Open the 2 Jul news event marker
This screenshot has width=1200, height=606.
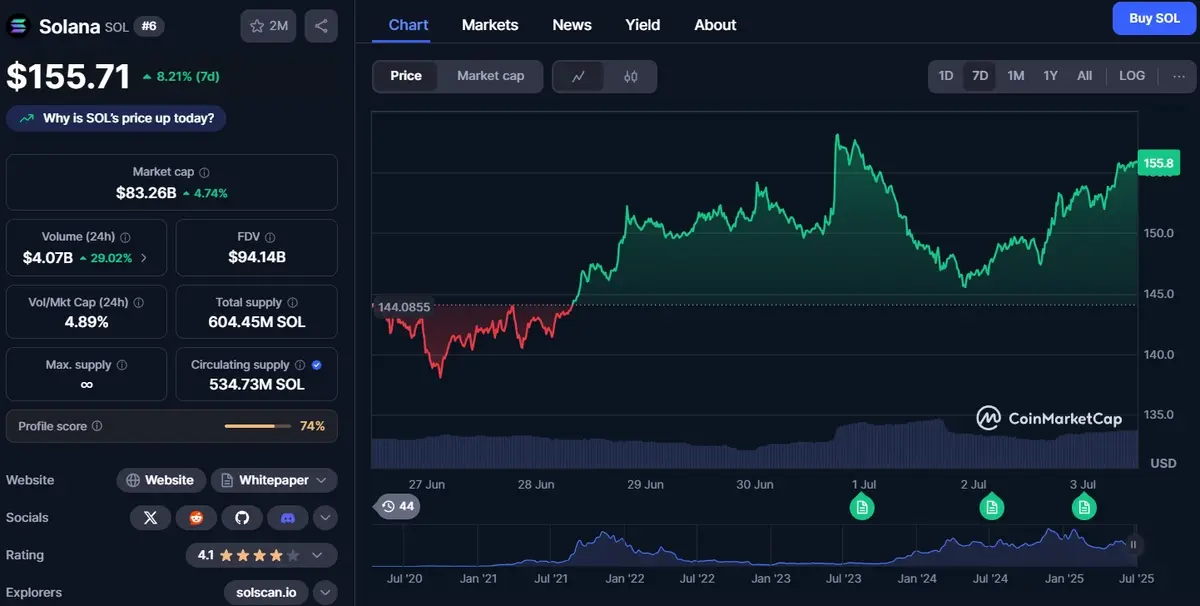coord(991,507)
